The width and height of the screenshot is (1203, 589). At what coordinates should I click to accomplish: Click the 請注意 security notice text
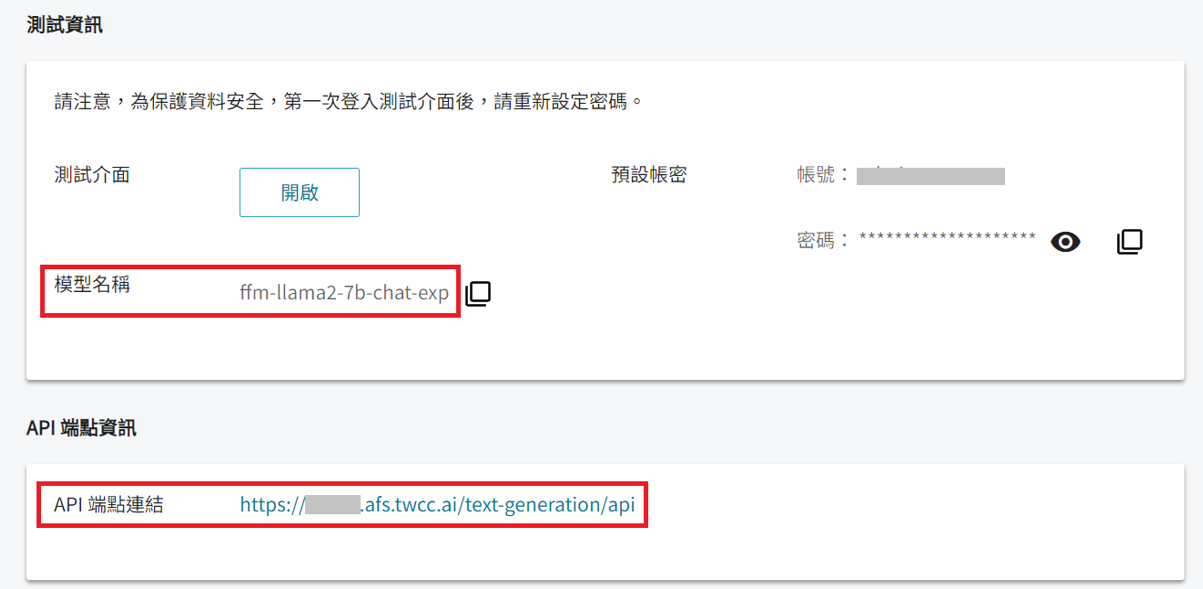tap(347, 102)
